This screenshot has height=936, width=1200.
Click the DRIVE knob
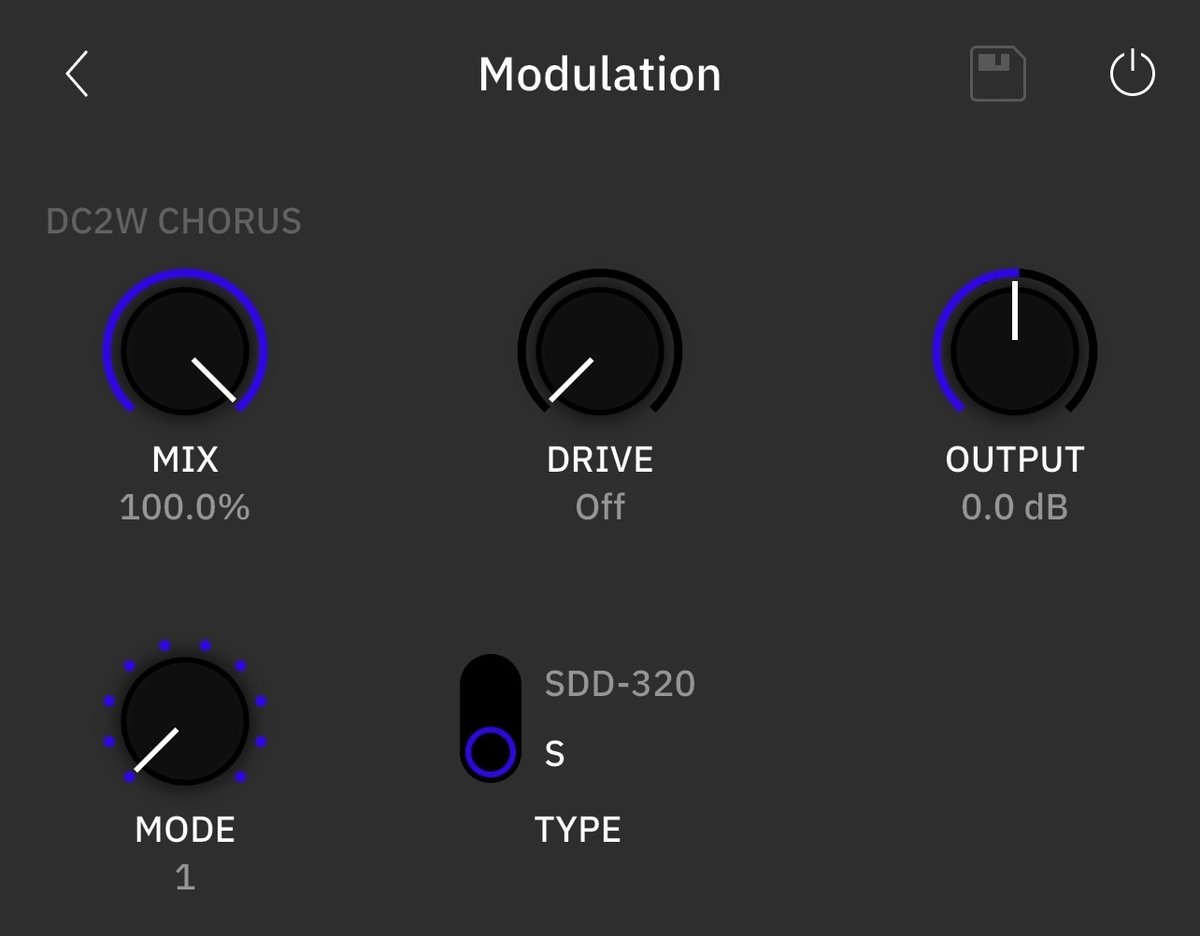click(x=599, y=350)
